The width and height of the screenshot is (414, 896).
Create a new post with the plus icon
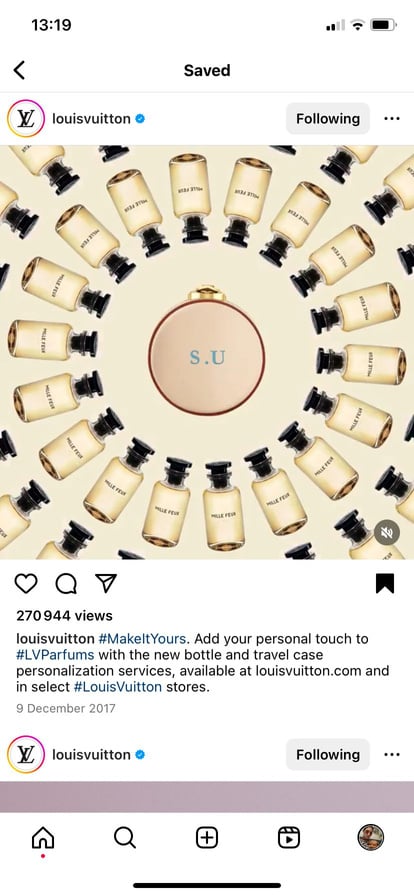[x=207, y=838]
